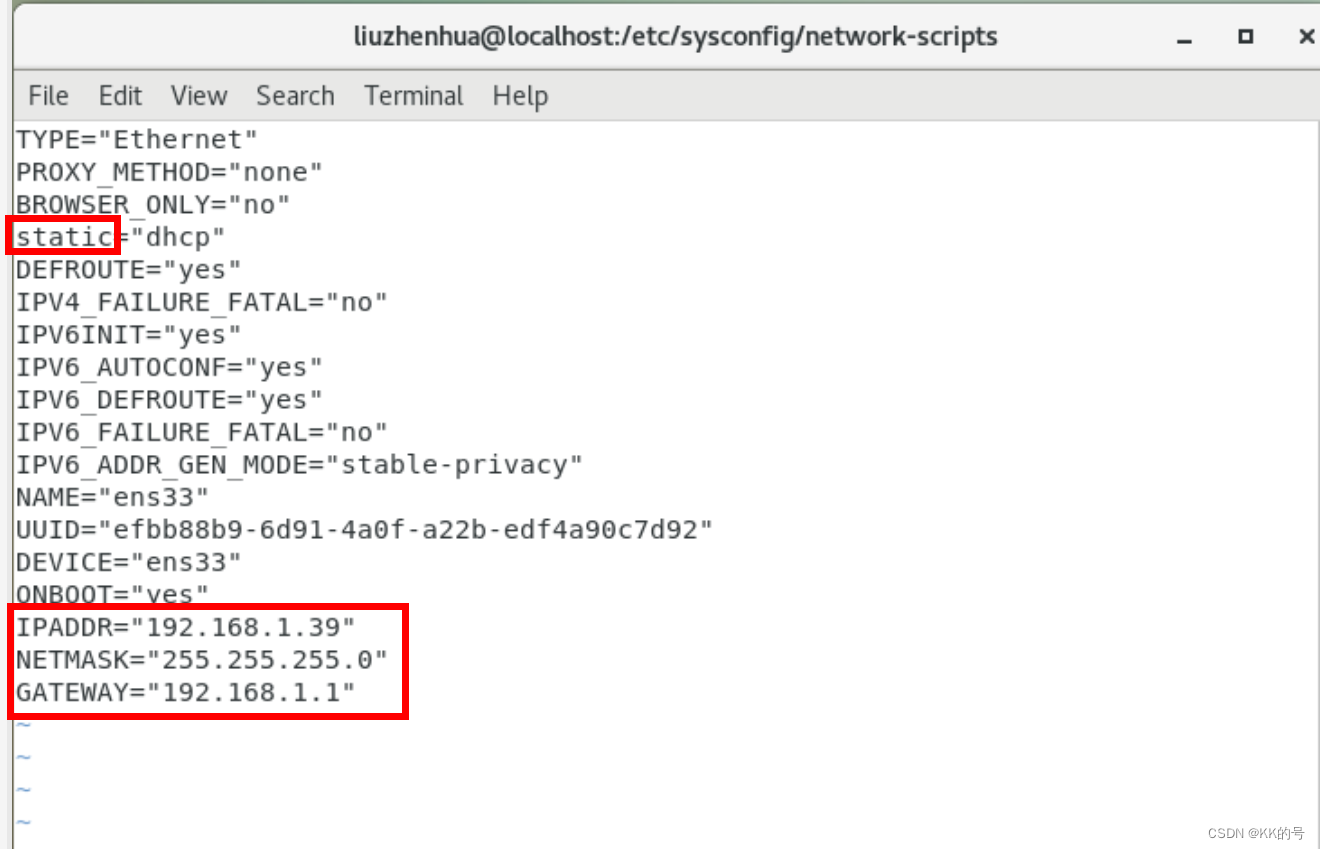Select the DEVICE="ens33" line
1320x849 pixels.
tap(125, 561)
